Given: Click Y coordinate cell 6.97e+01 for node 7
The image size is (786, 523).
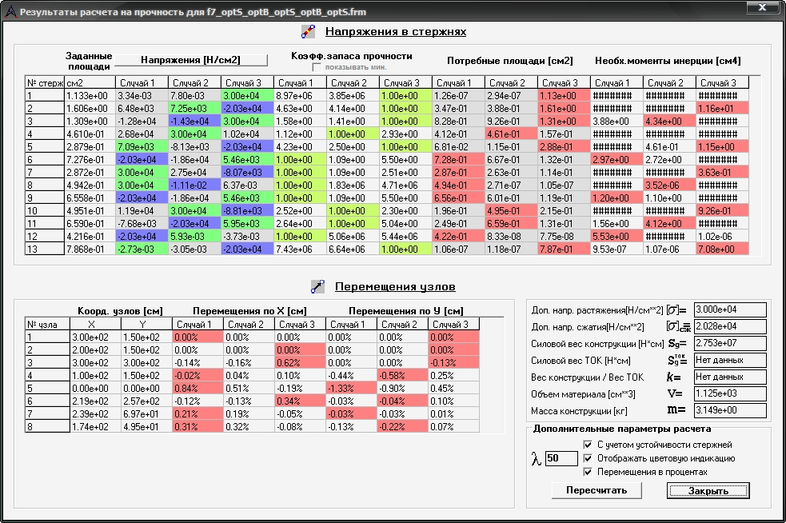Looking at the screenshot, I should pos(146,414).
